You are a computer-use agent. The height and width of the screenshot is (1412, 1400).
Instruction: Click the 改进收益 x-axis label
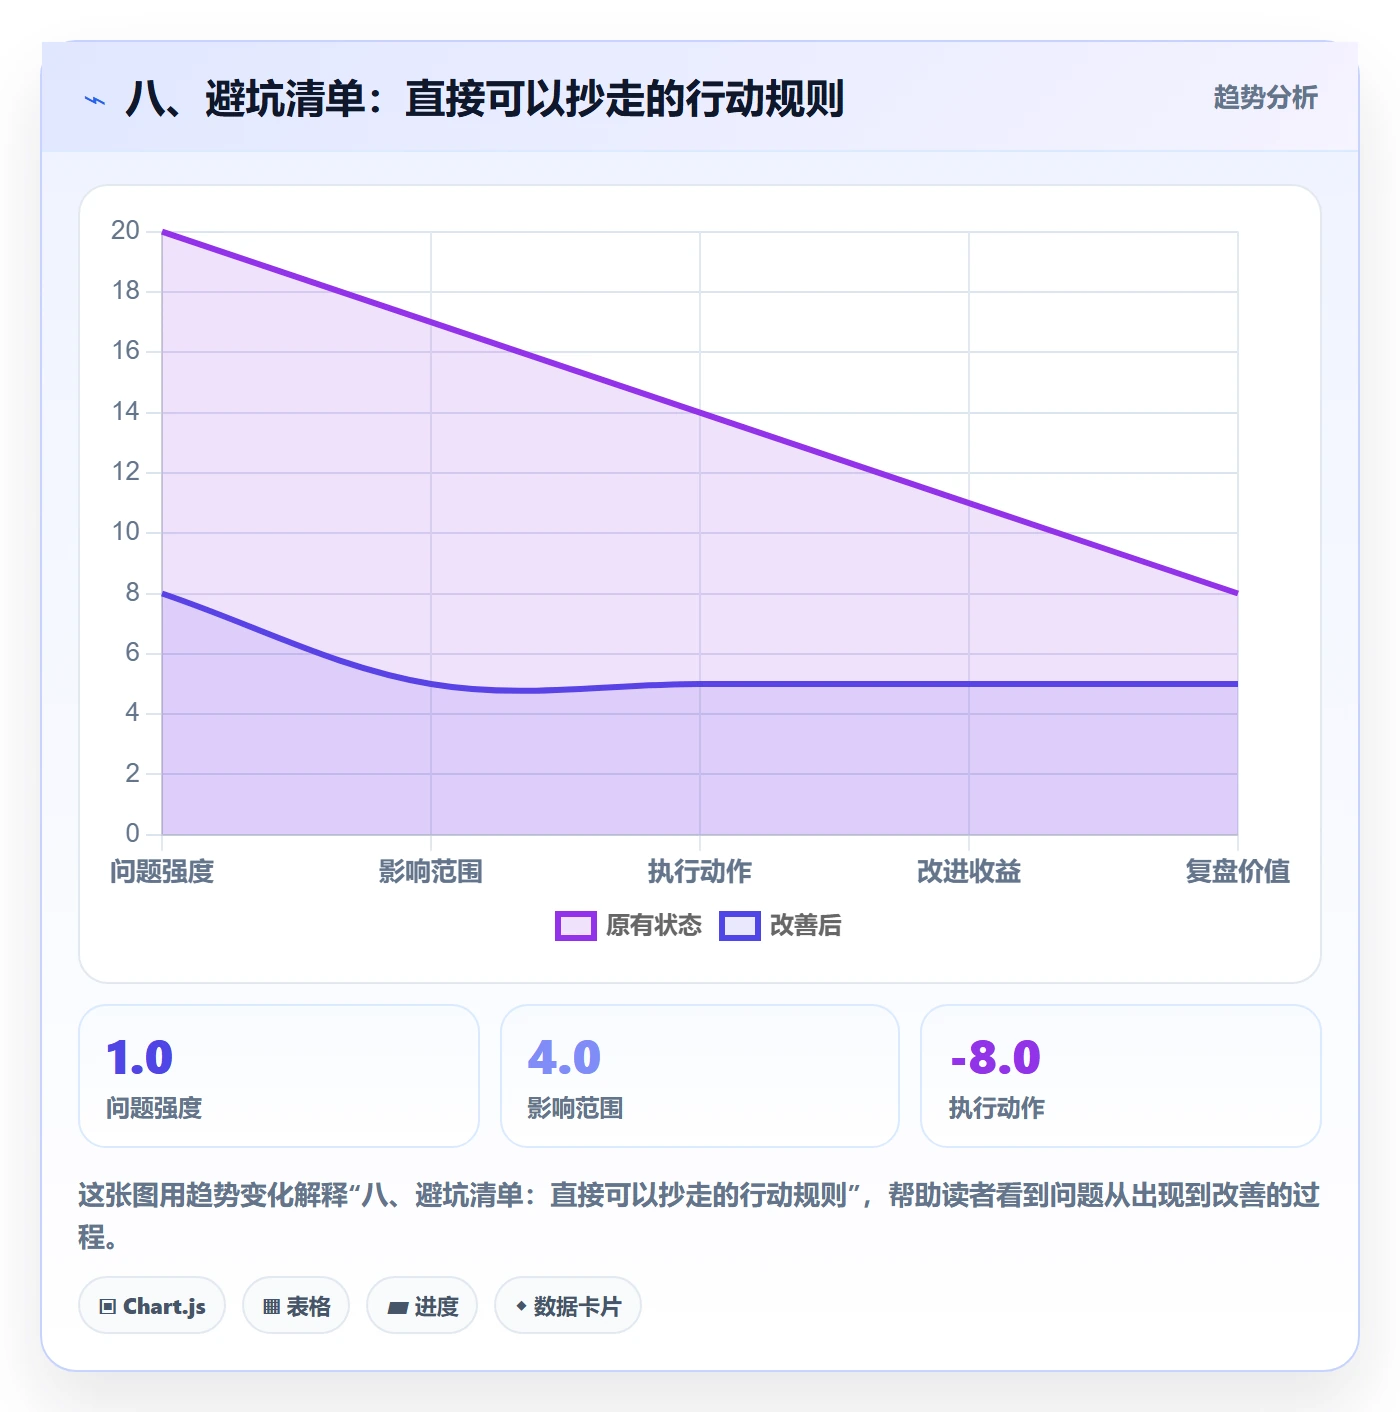coord(969,871)
